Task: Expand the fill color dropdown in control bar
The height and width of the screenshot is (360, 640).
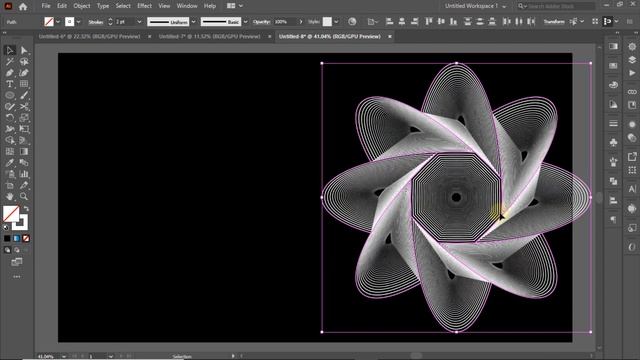Action: tap(58, 22)
